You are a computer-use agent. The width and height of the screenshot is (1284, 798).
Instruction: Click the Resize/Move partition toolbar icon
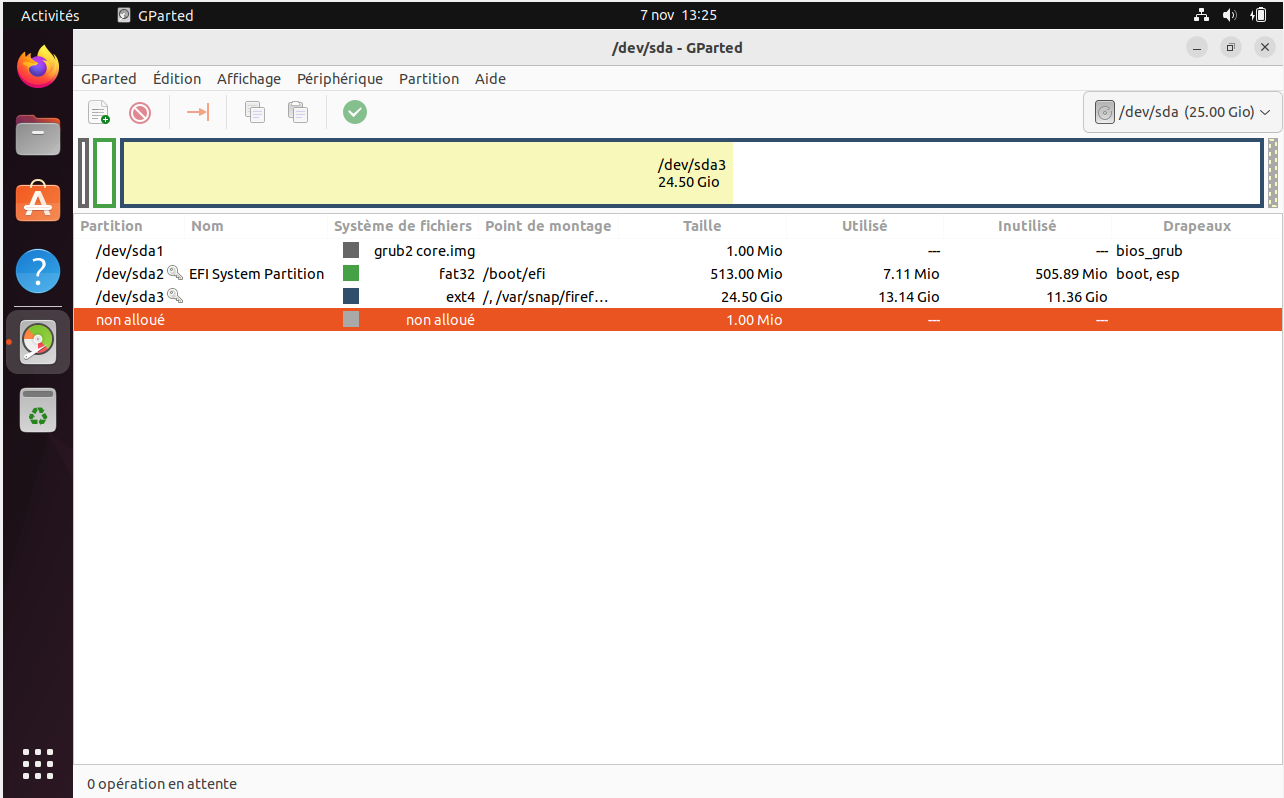[198, 112]
